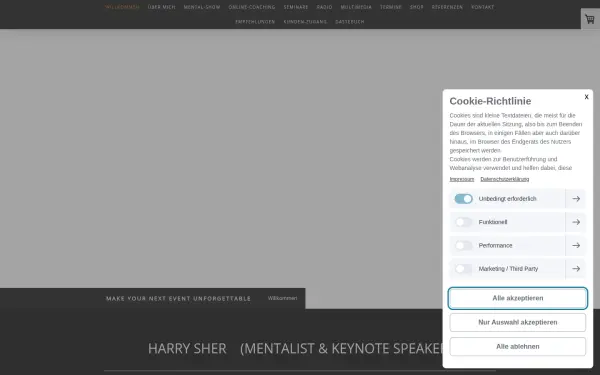Open the Mental-Show menu item
The image size is (600, 375).
click(x=202, y=7)
